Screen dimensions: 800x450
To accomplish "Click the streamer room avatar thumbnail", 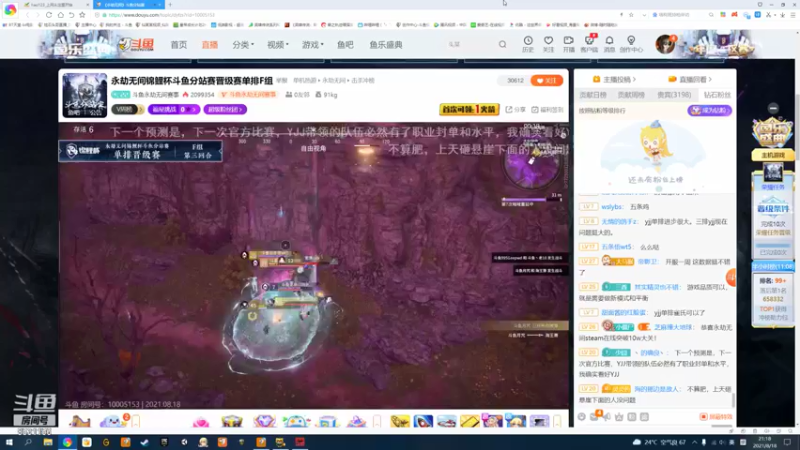I will (x=85, y=95).
